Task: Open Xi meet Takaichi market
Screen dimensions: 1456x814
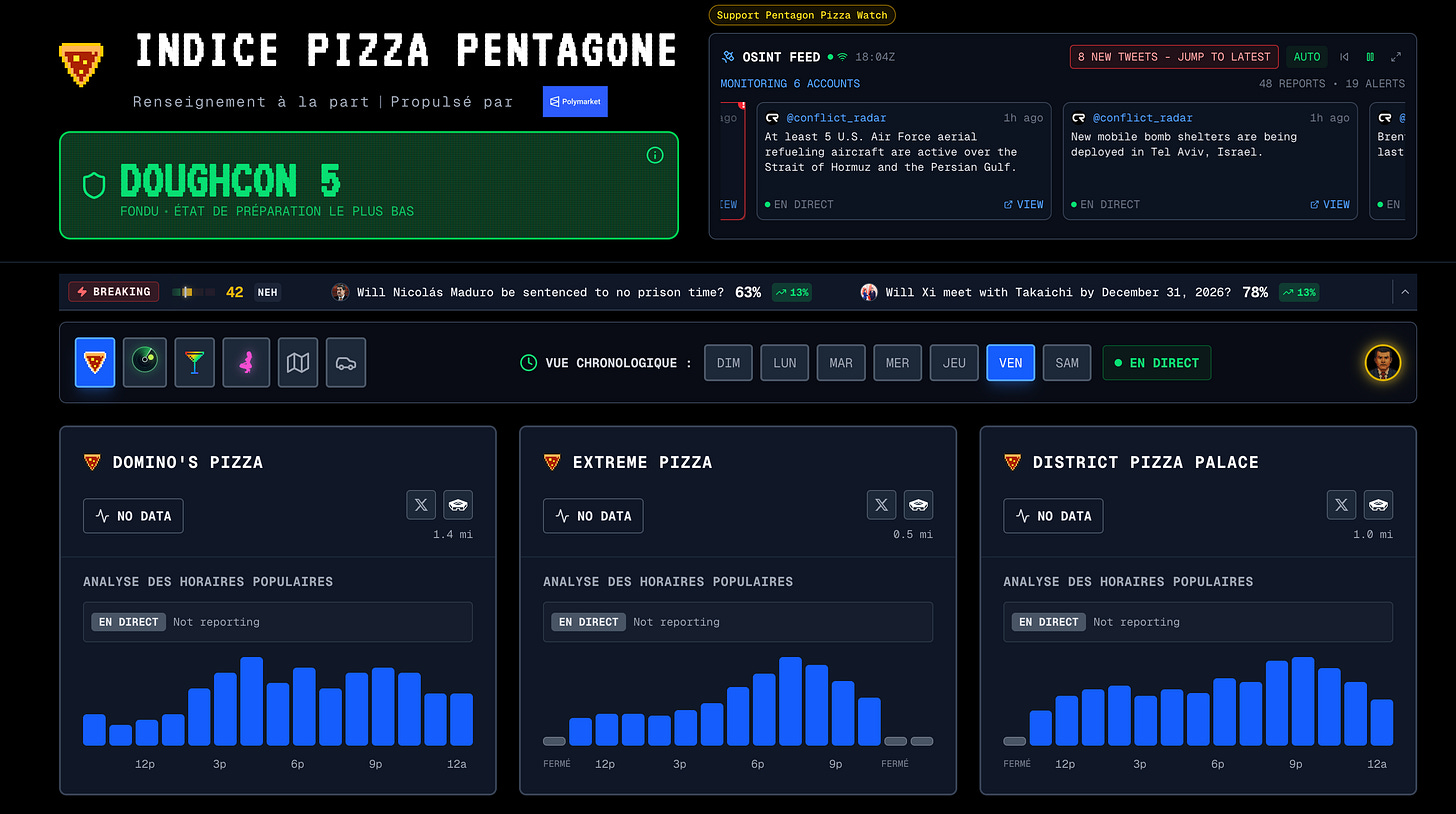Action: [x=1058, y=292]
